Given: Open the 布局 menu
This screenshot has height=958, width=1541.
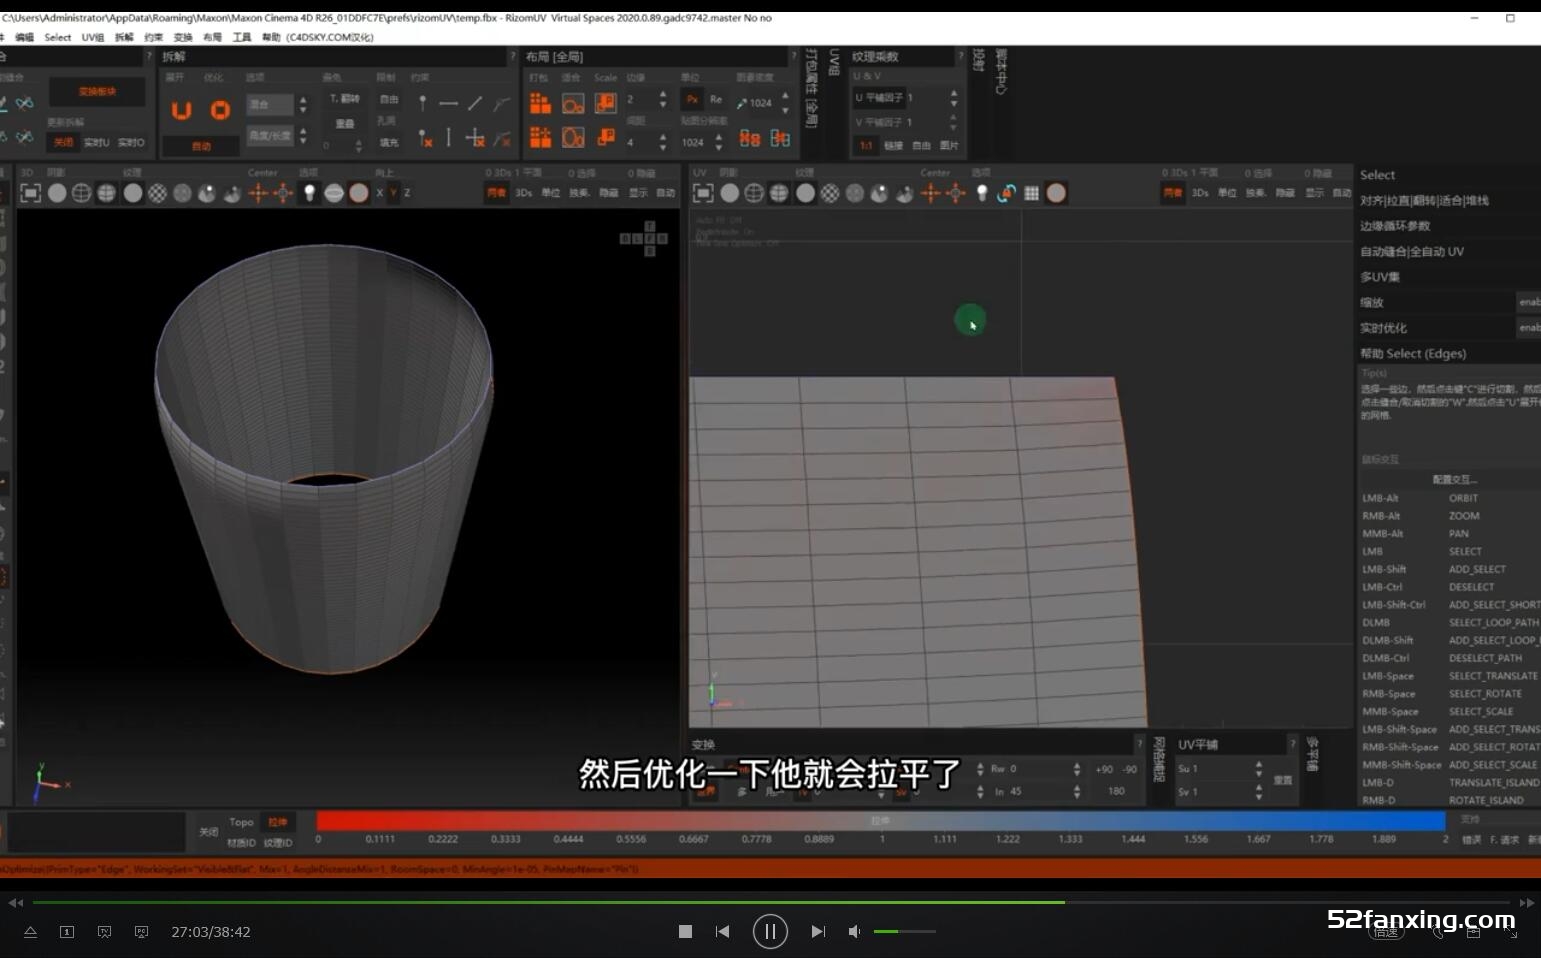Looking at the screenshot, I should pyautogui.click(x=212, y=37).
